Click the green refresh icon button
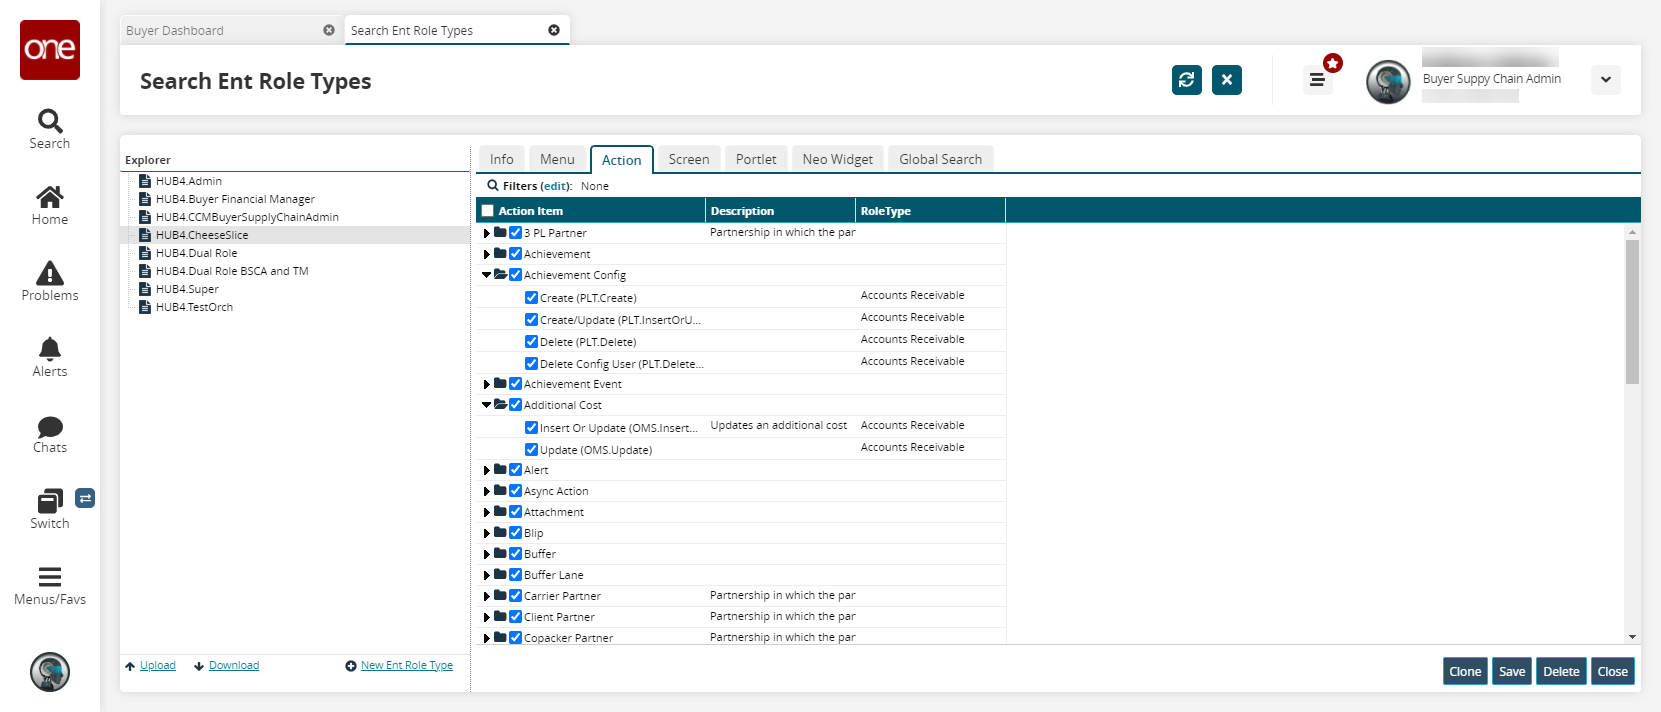The height and width of the screenshot is (712, 1661). 1186,80
